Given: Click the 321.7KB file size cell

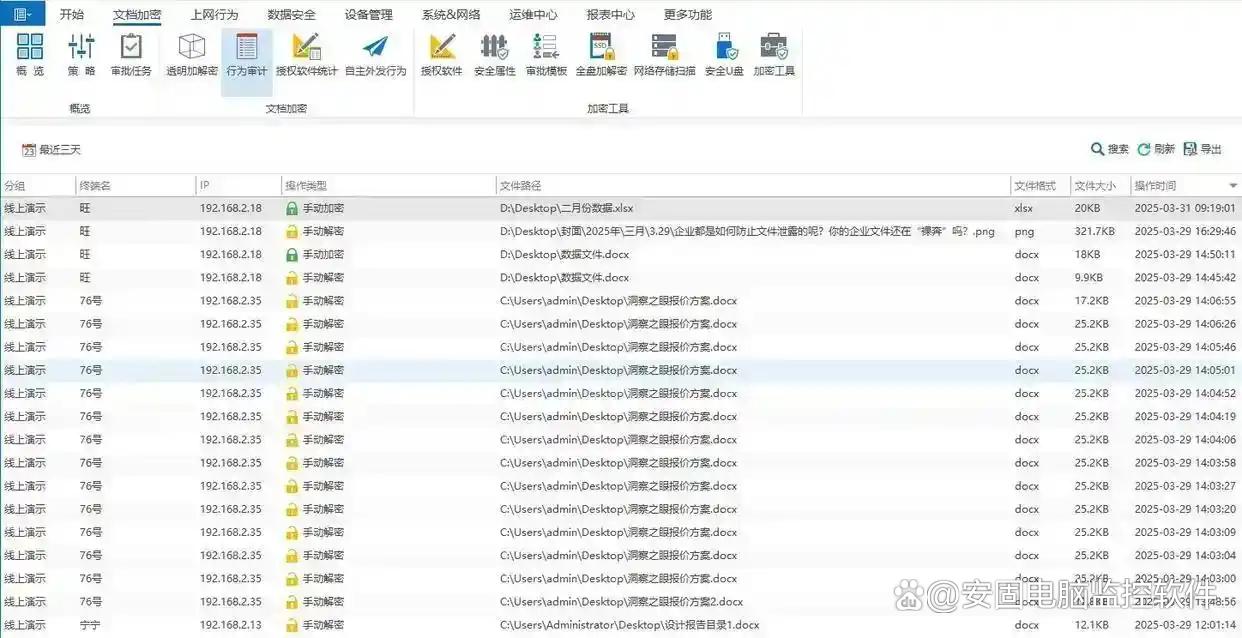Looking at the screenshot, I should pyautogui.click(x=1095, y=231).
